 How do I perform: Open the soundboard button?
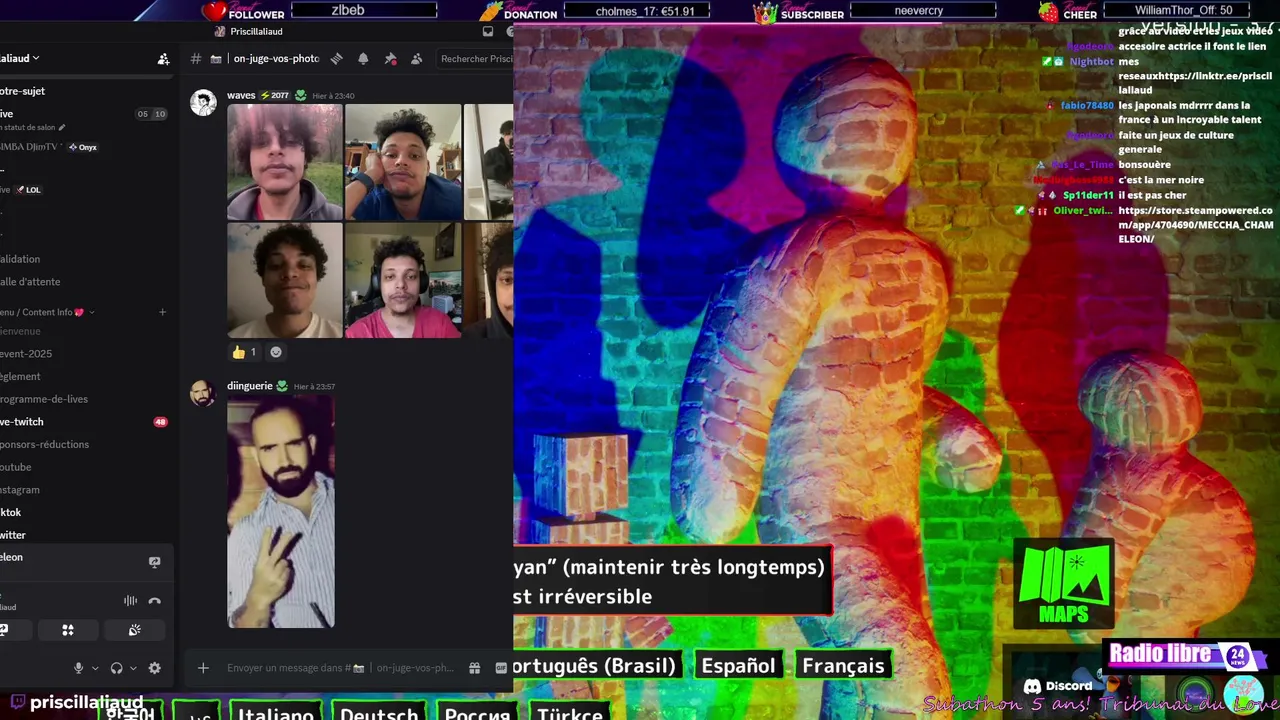point(135,630)
